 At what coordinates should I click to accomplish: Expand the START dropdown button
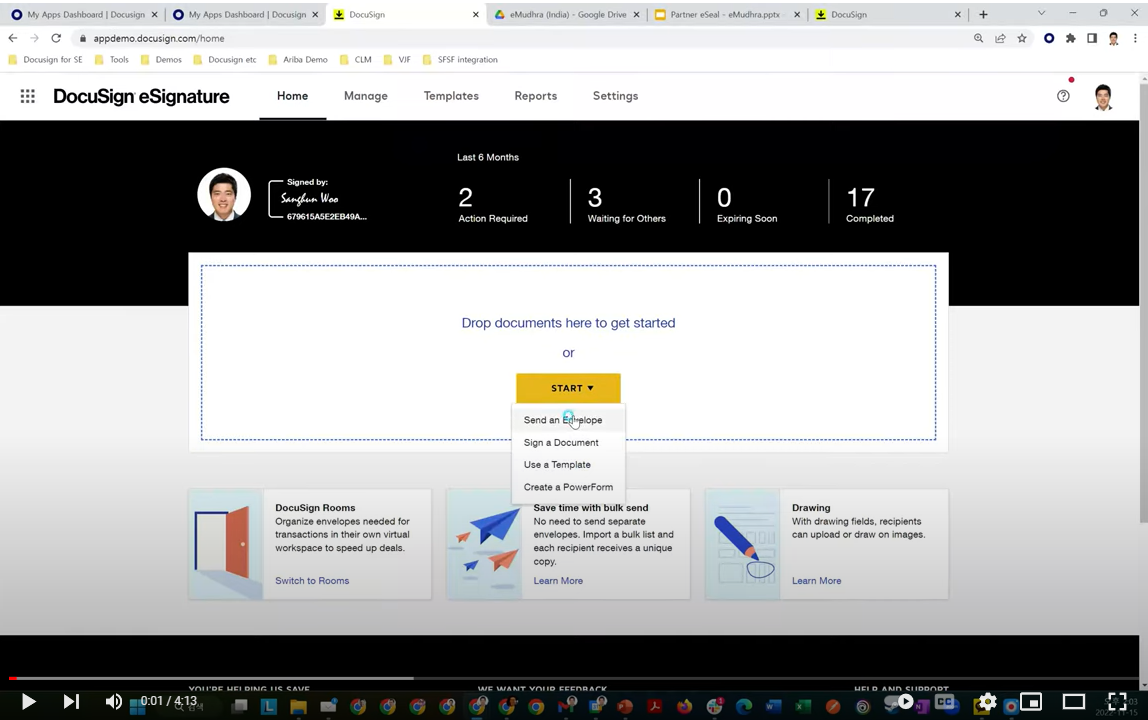tap(568, 388)
